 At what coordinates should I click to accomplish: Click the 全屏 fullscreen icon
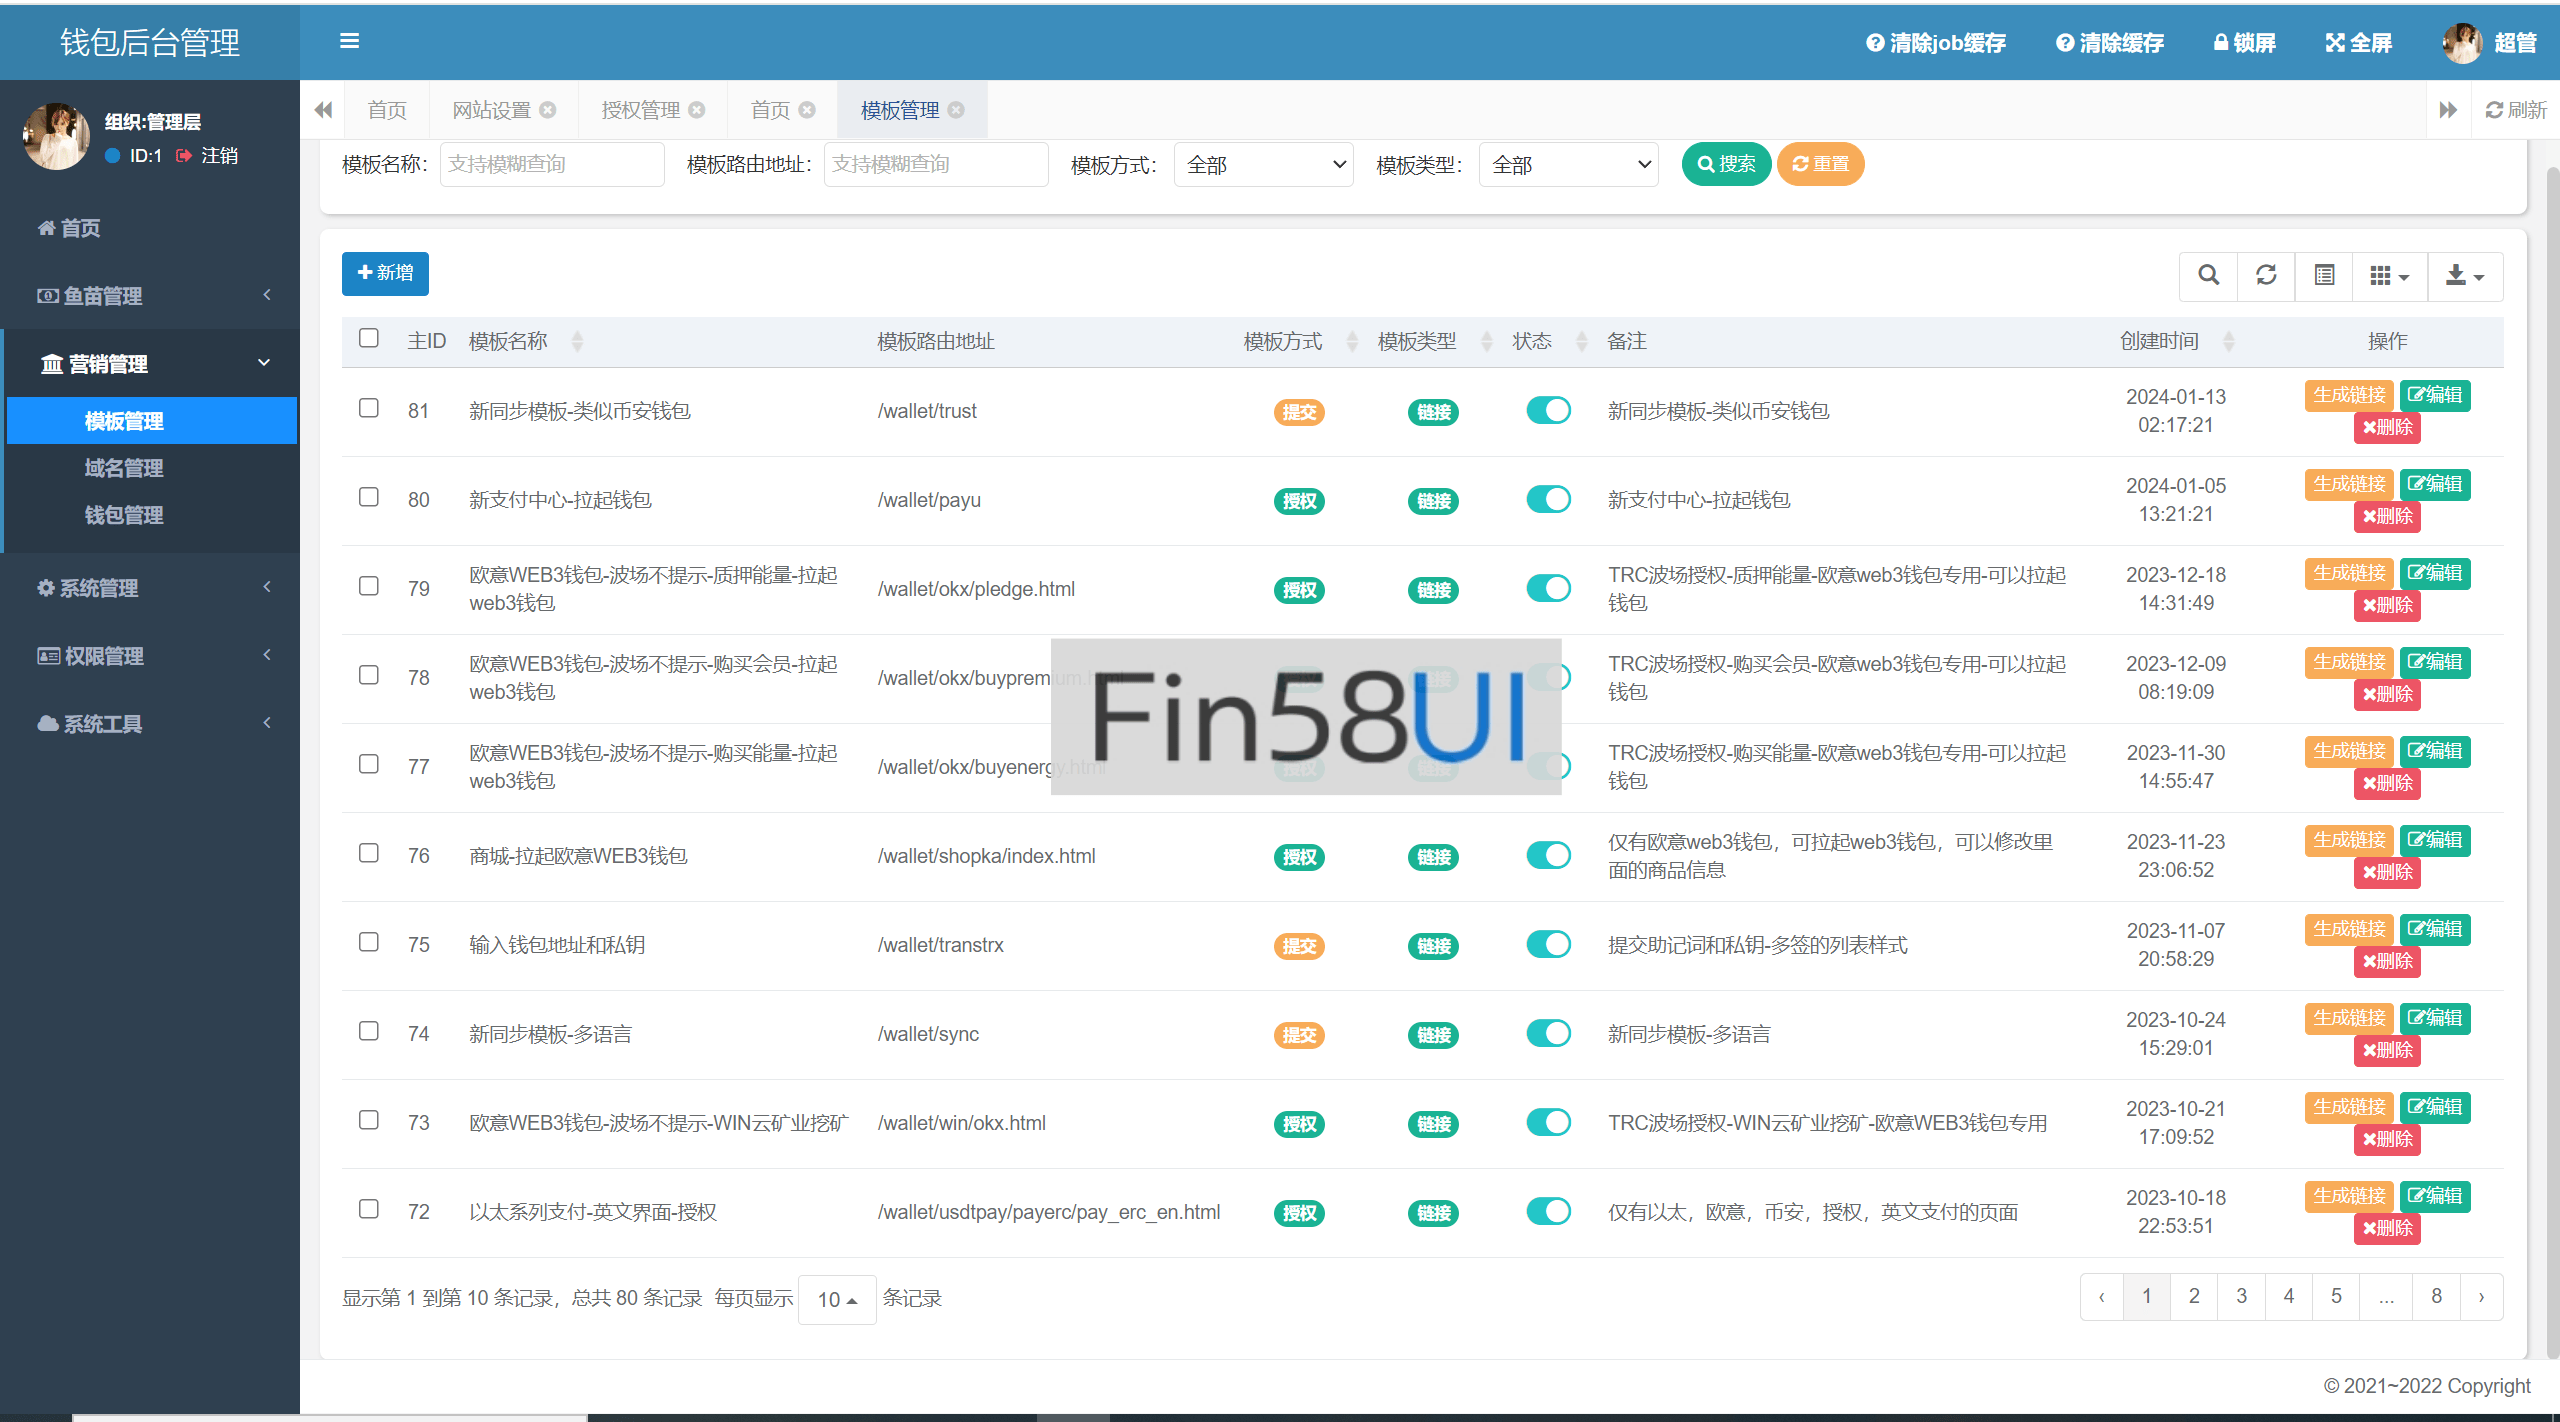click(2335, 42)
